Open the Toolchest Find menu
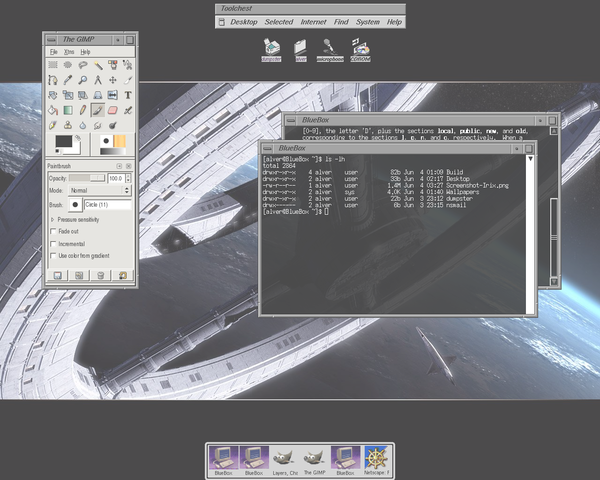 341,22
